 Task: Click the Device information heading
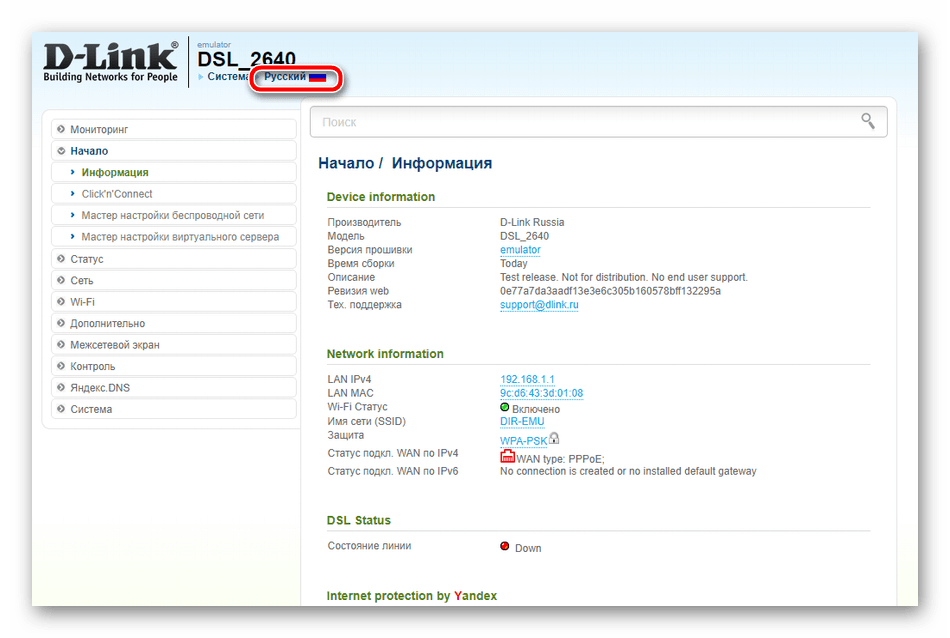380,197
